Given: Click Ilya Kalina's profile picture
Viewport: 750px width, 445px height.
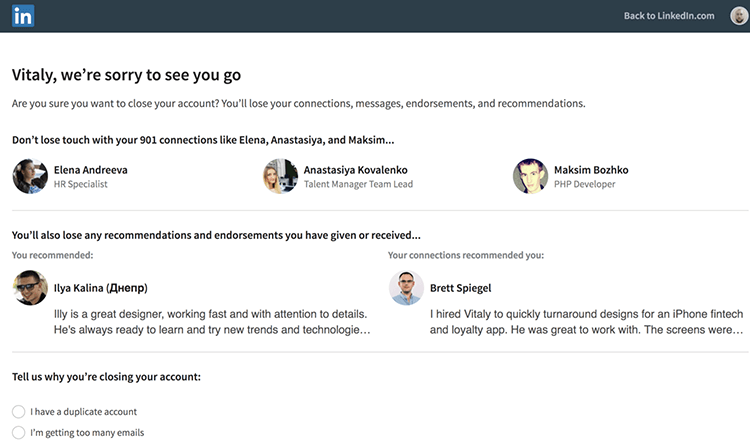Looking at the screenshot, I should pyautogui.click(x=29, y=288).
